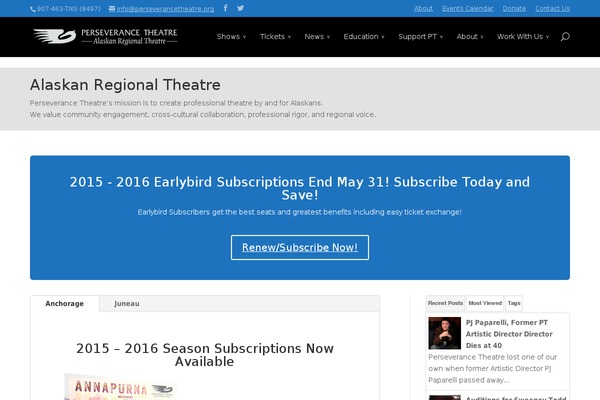Expand the About menu in main navigation
The image size is (600, 400).
470,37
